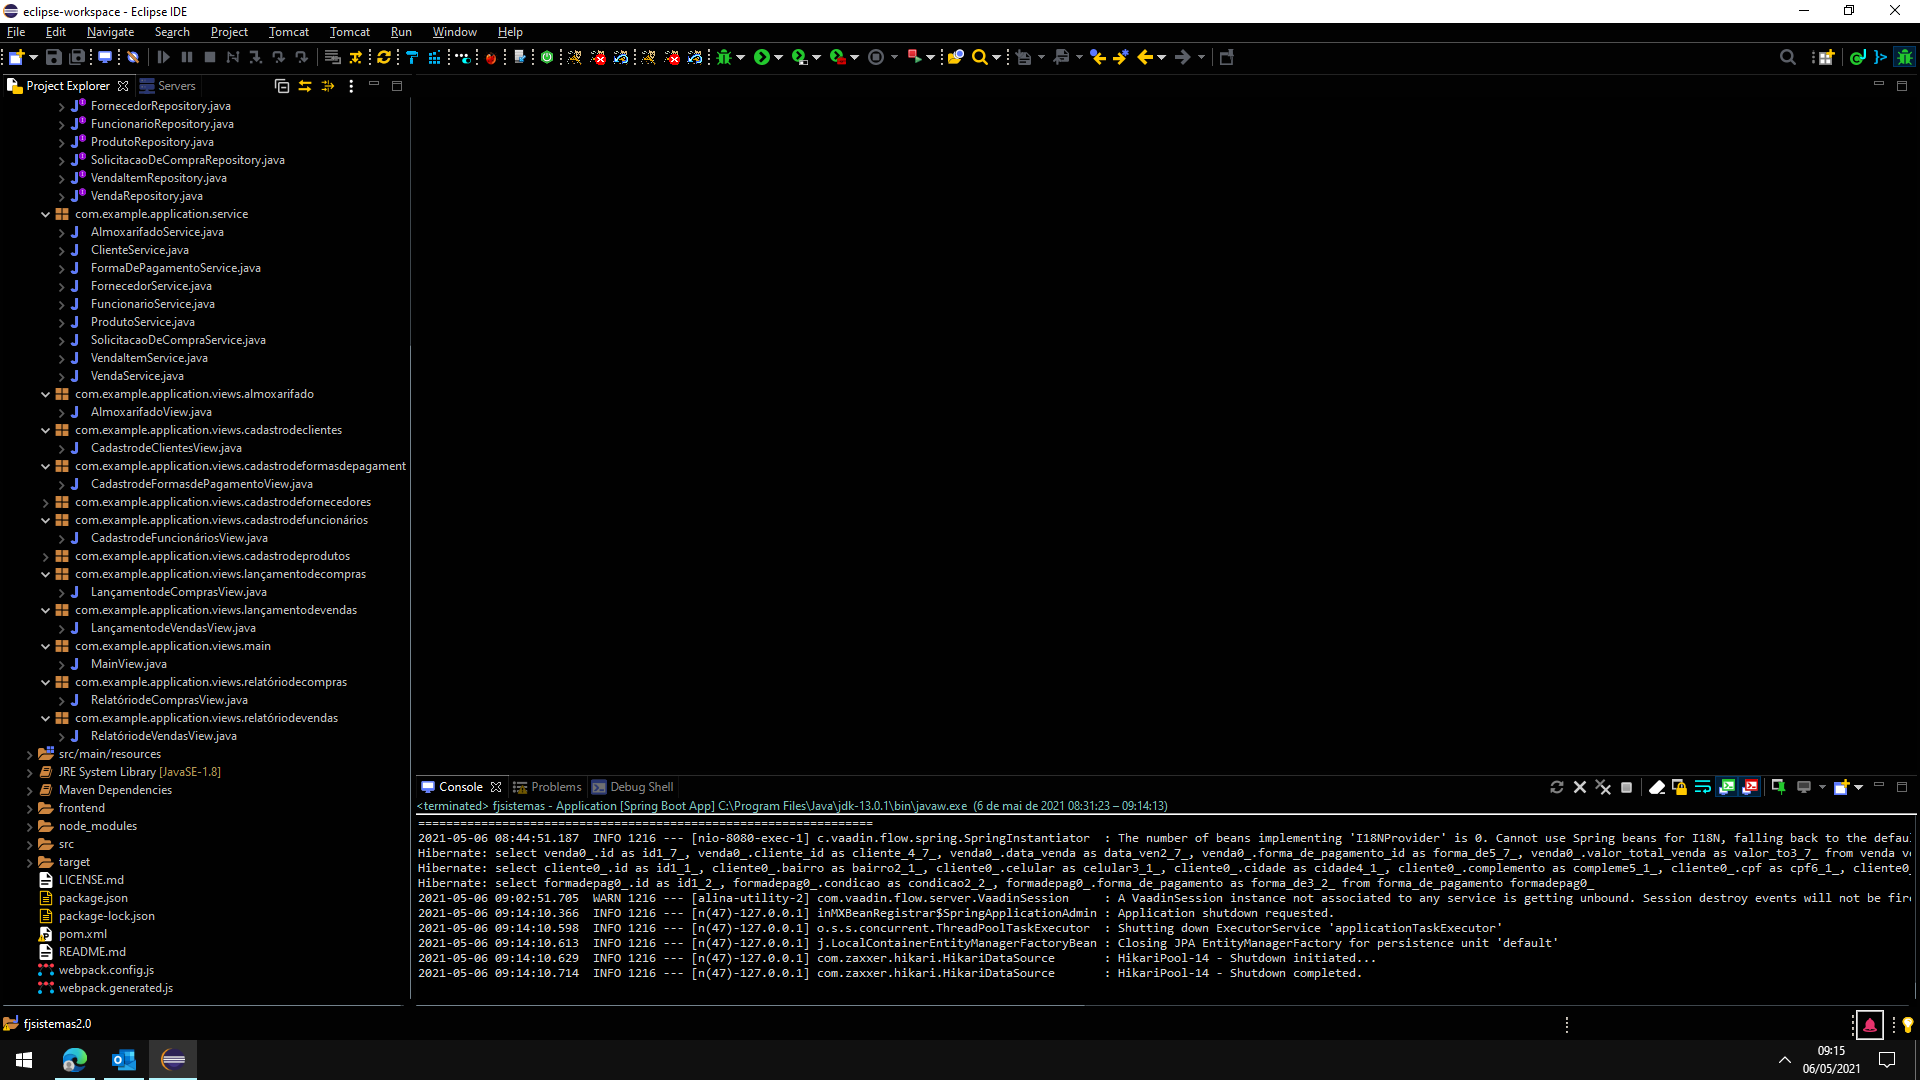Click Remove Launch X icon in console
The height and width of the screenshot is (1080, 1920).
click(x=1580, y=787)
